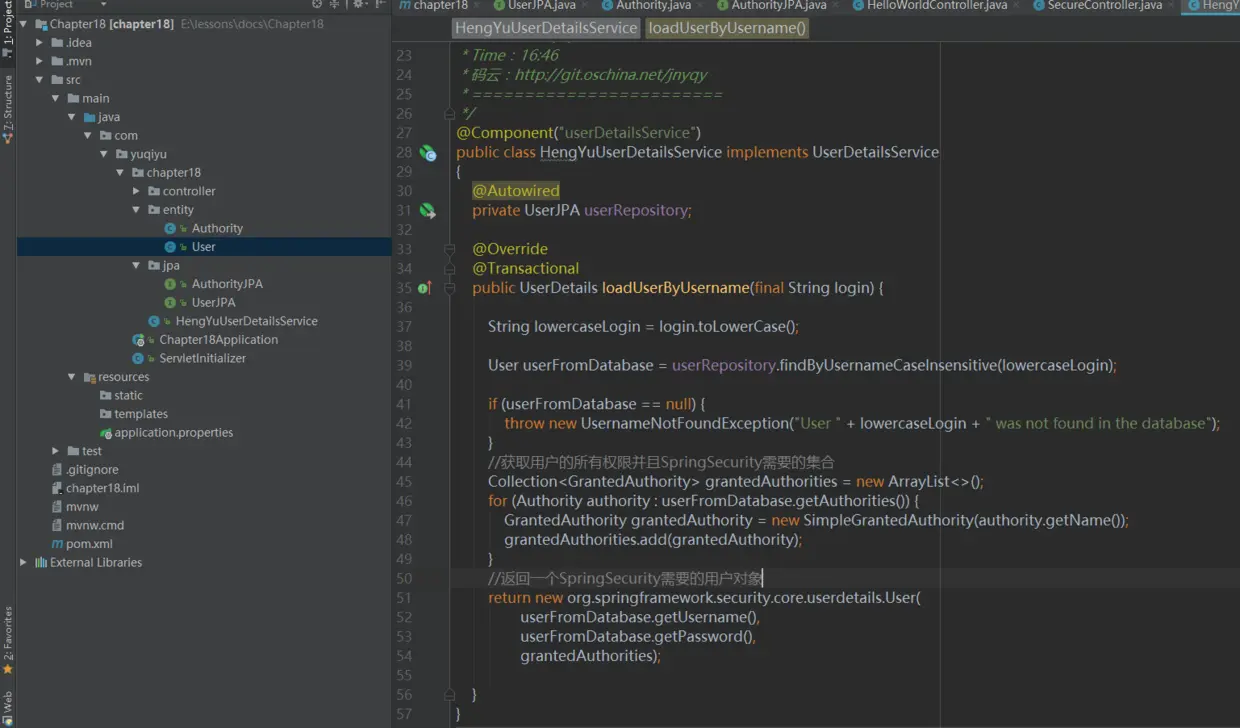
Task: Expand the External Libraries node
Action: point(23,563)
